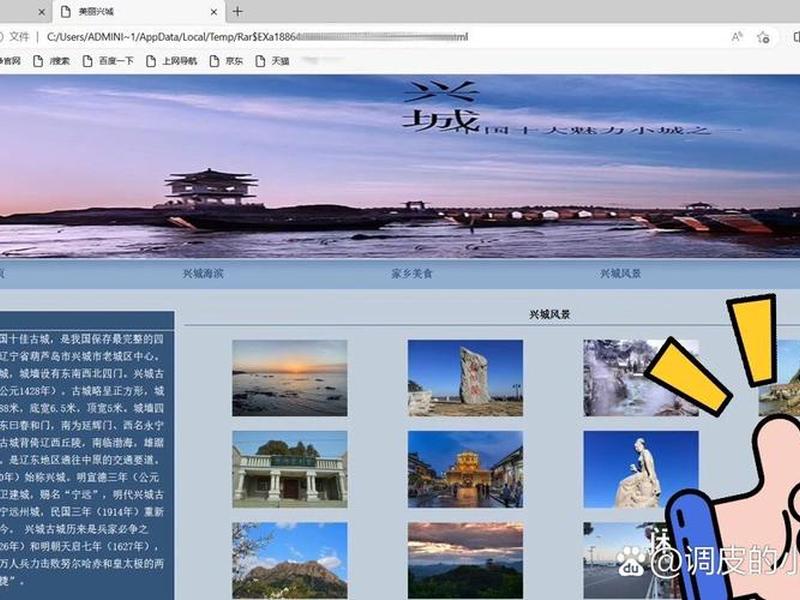
Task: Open the stone monument thumbnail
Action: pyautogui.click(x=465, y=378)
